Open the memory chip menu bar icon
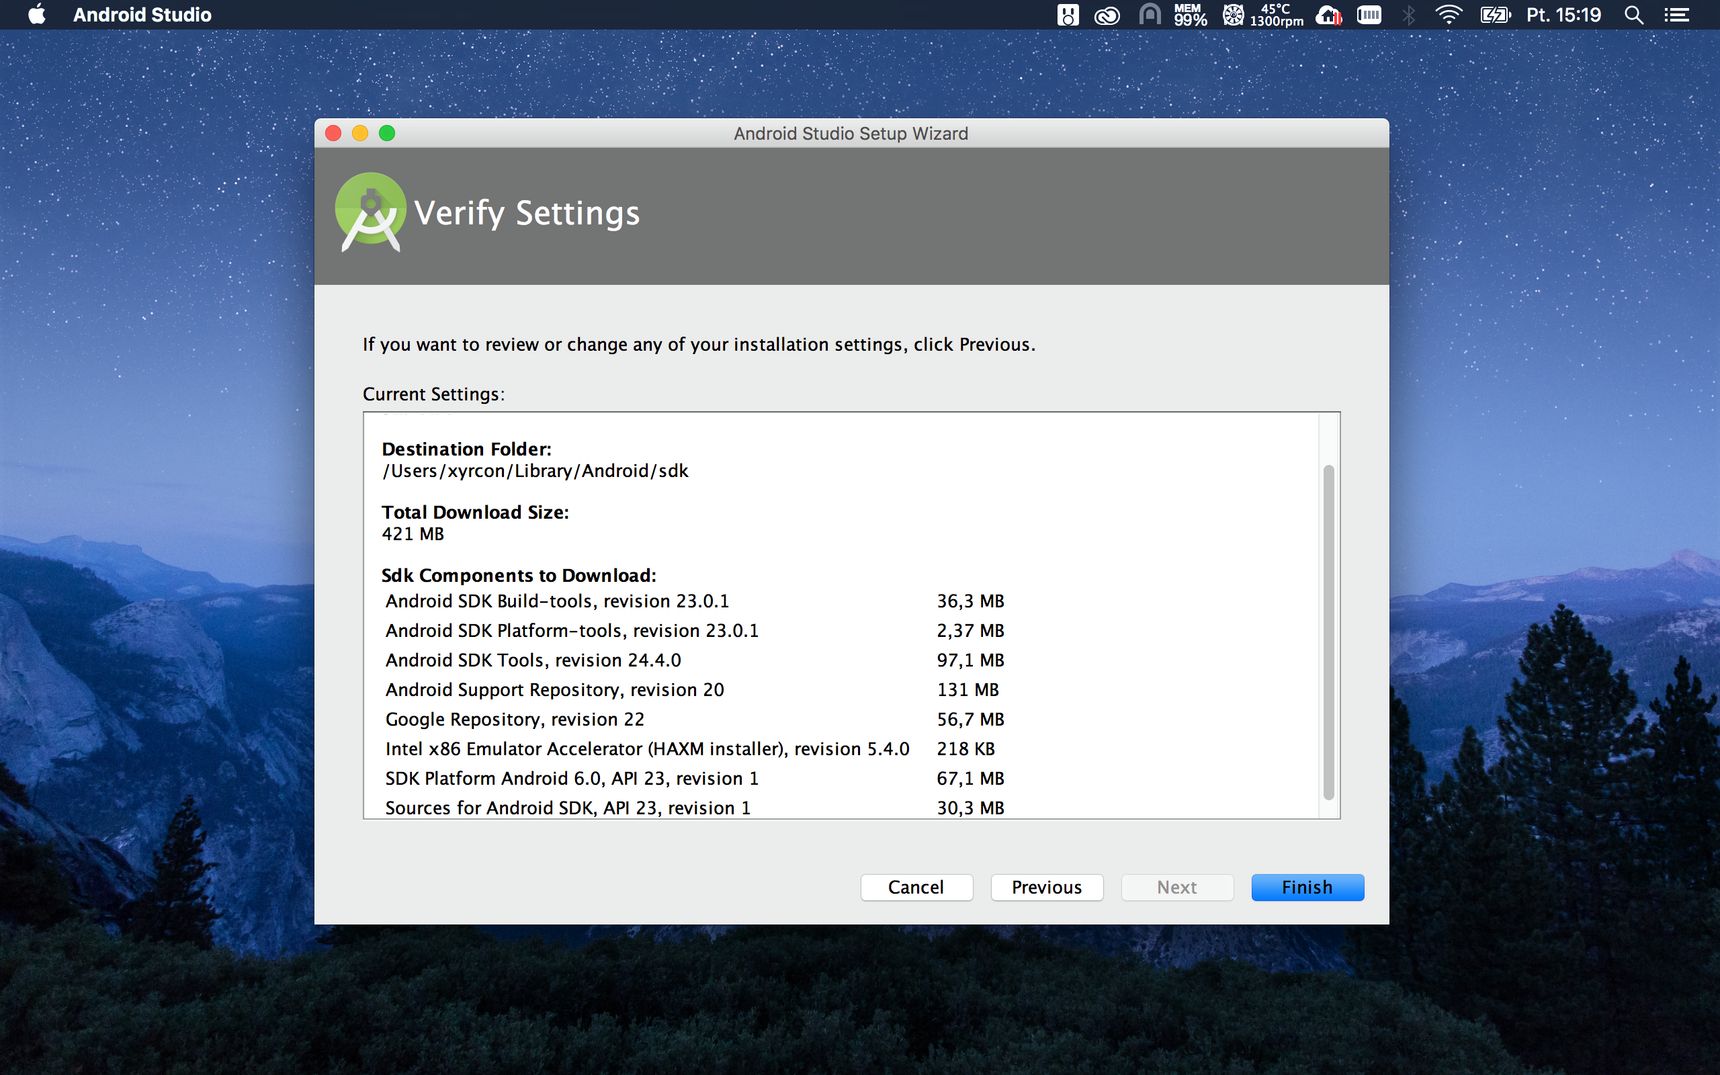Image resolution: width=1720 pixels, height=1075 pixels. [x=1369, y=14]
